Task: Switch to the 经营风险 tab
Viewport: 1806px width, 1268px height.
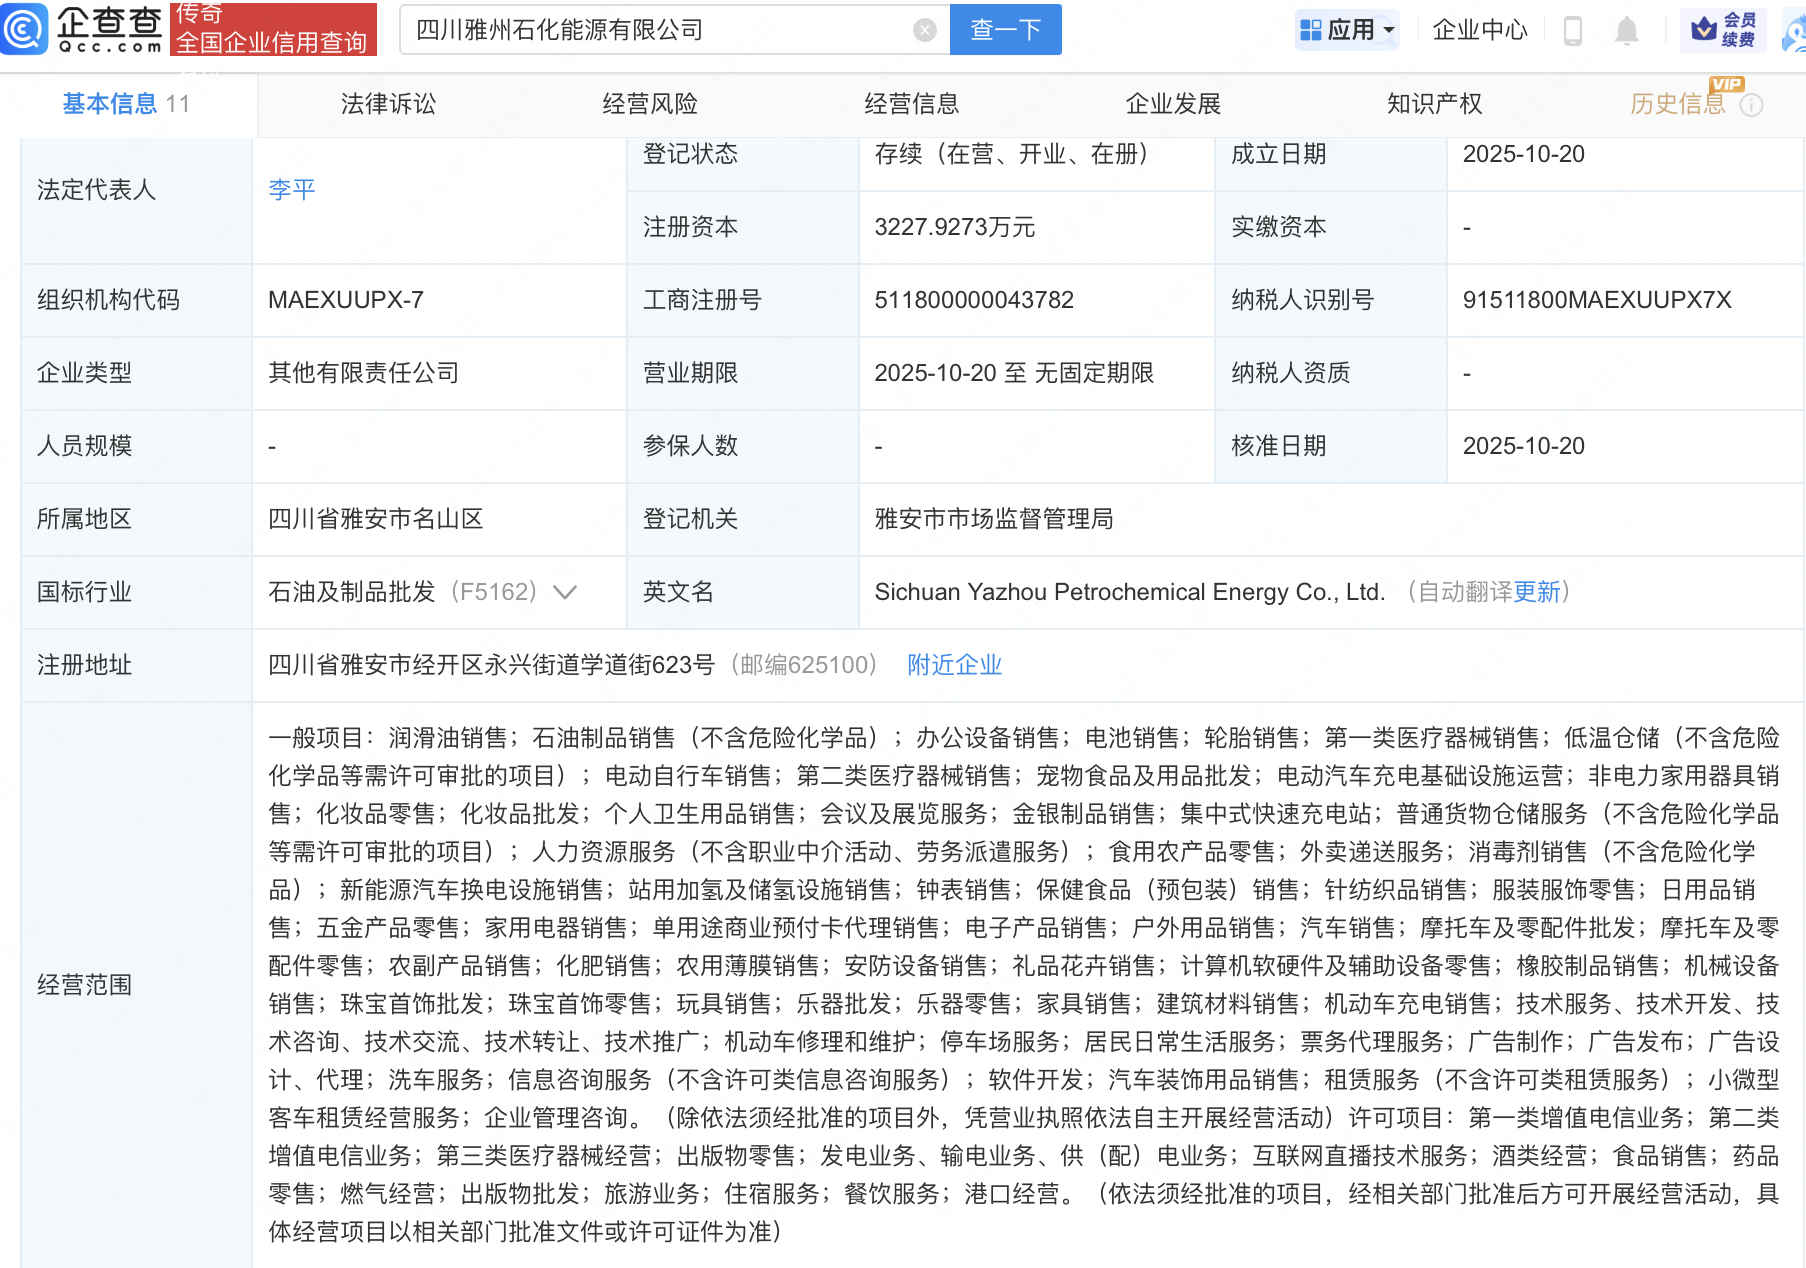Action: (x=650, y=104)
